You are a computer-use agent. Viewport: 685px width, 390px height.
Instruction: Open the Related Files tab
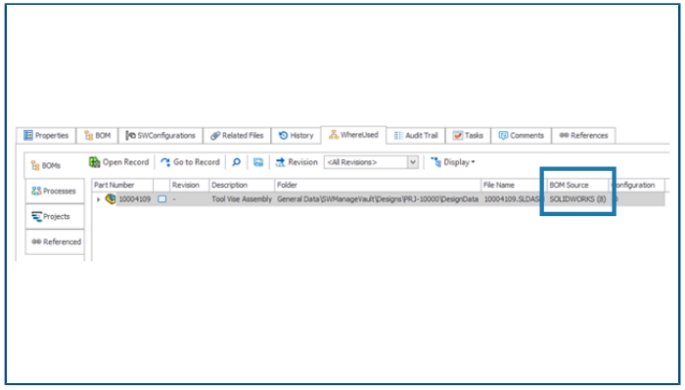237,135
